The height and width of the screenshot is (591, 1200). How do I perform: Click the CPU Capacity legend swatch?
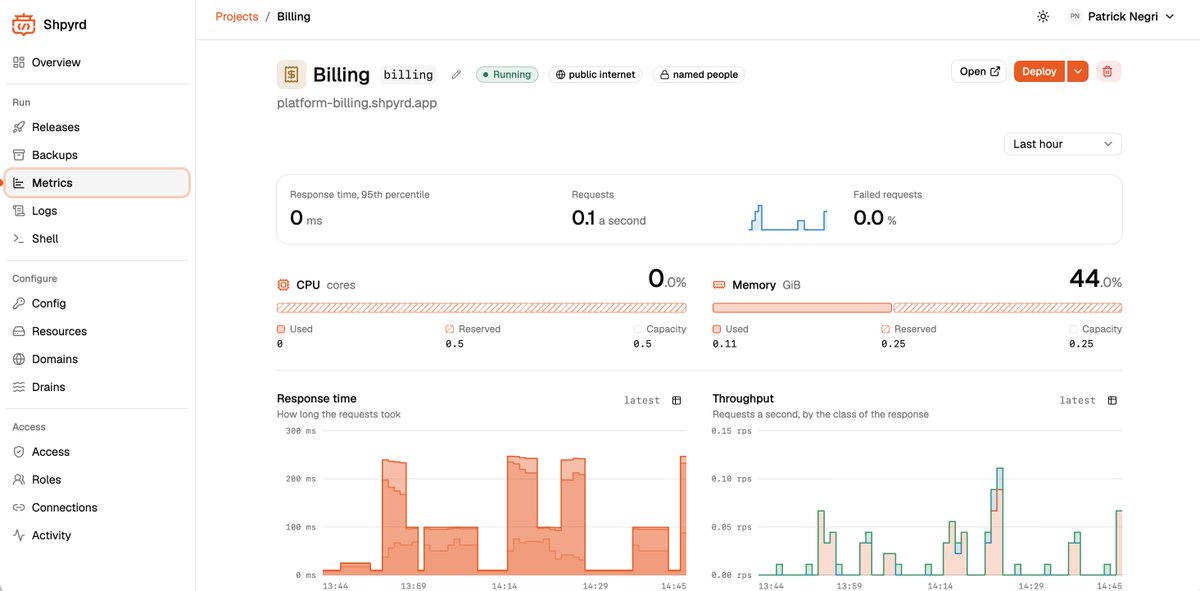pos(638,329)
